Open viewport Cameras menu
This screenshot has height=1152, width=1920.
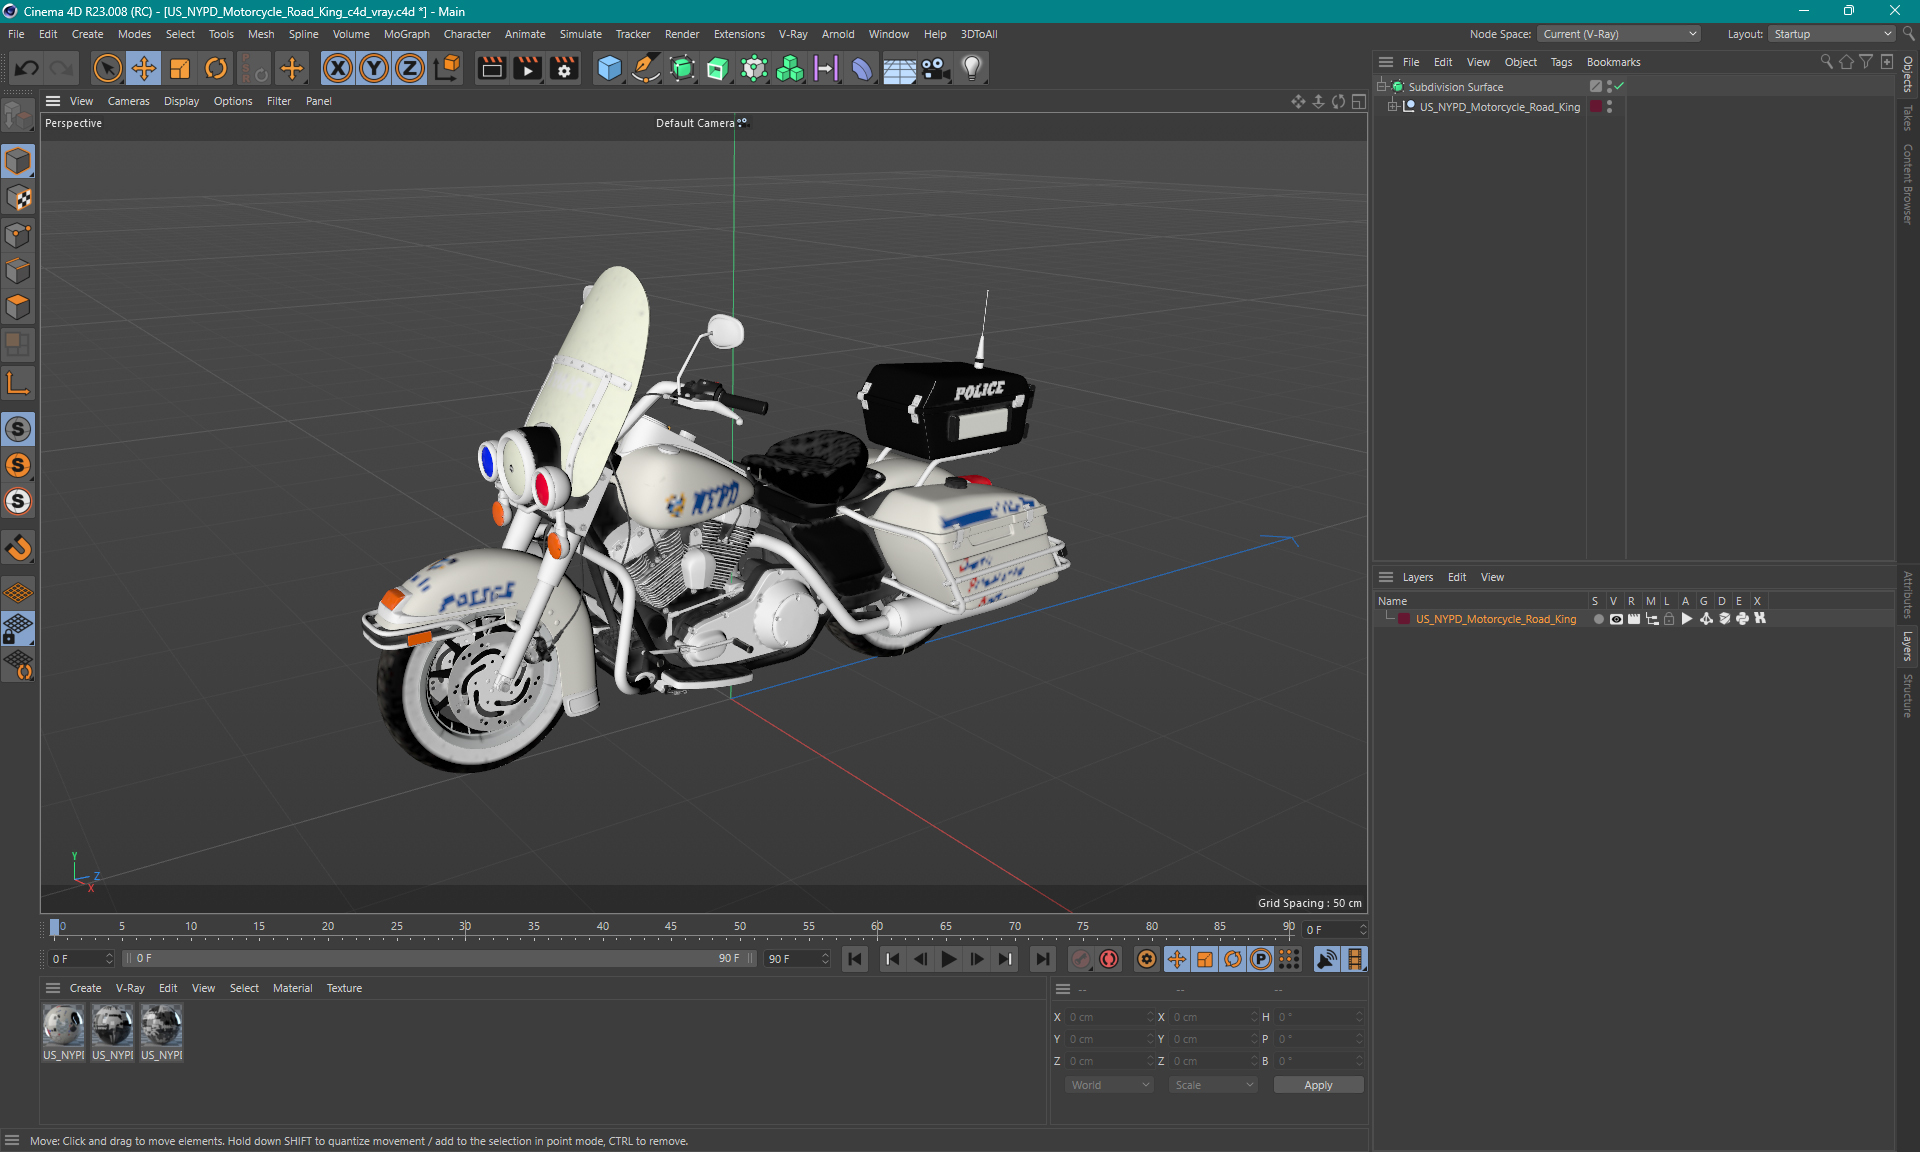coord(128,101)
